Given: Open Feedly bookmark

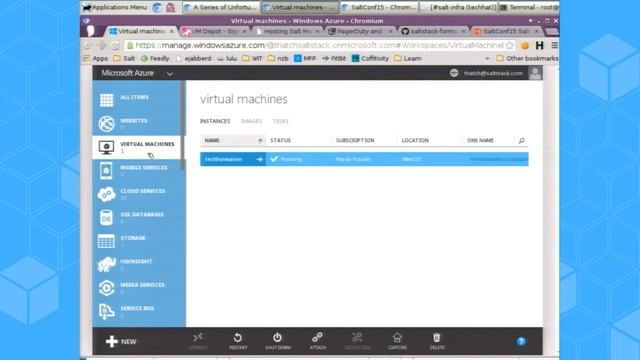Looking at the screenshot, I should (x=155, y=58).
